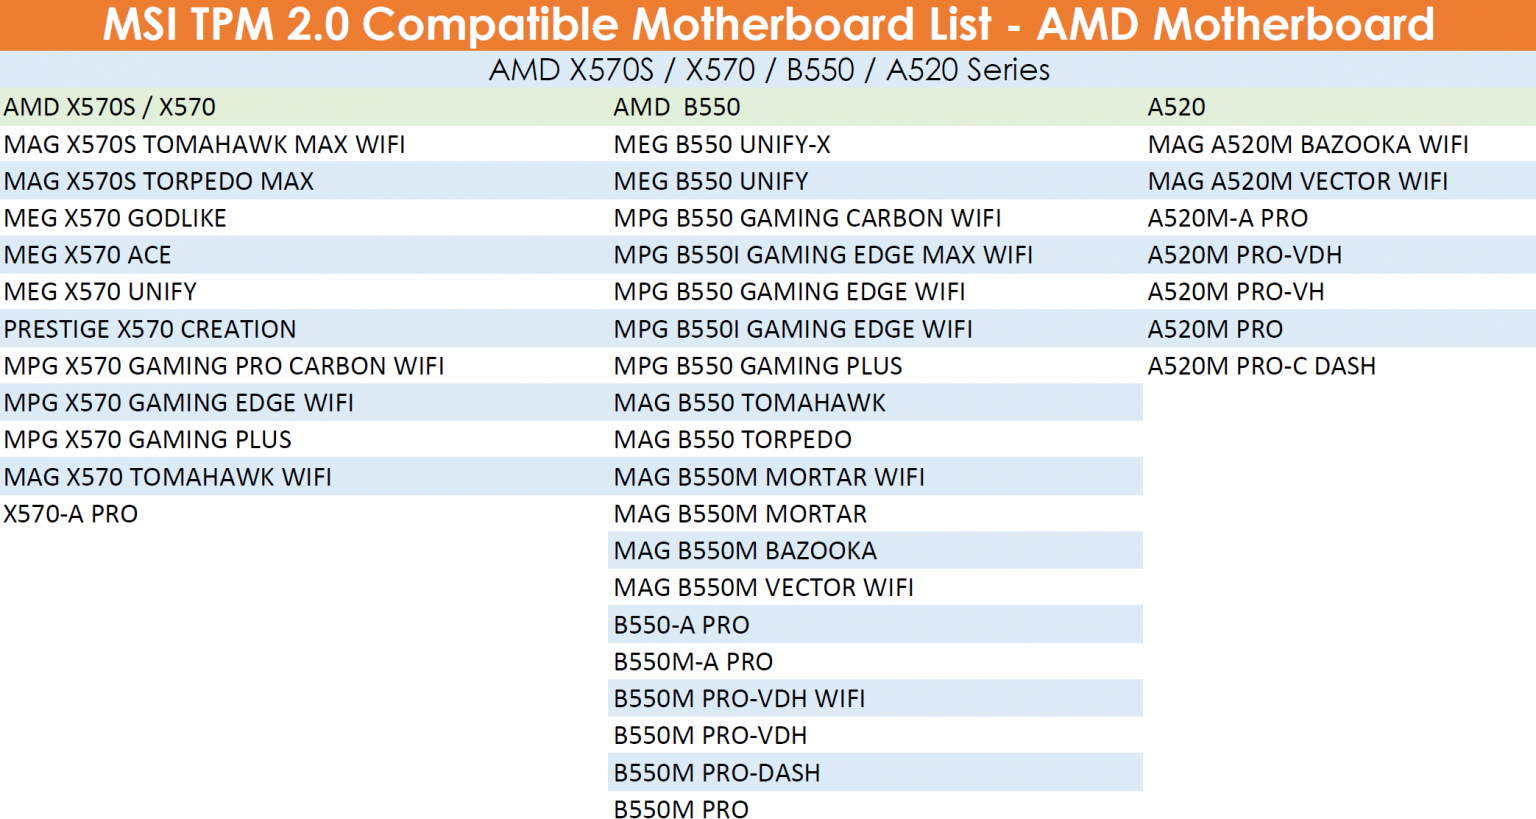Select A520M PRO-C DASH cell

pyautogui.click(x=1261, y=366)
